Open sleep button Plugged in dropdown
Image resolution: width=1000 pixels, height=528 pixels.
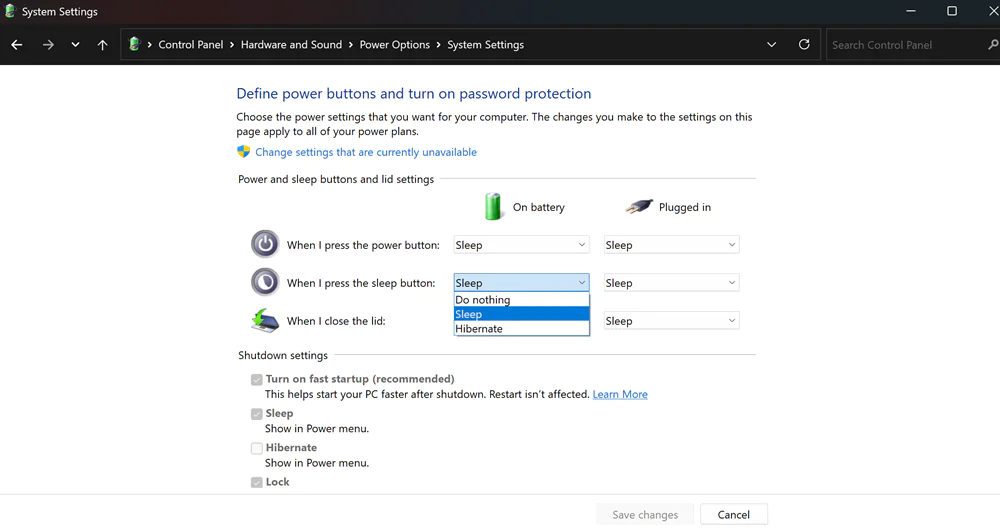click(x=672, y=282)
